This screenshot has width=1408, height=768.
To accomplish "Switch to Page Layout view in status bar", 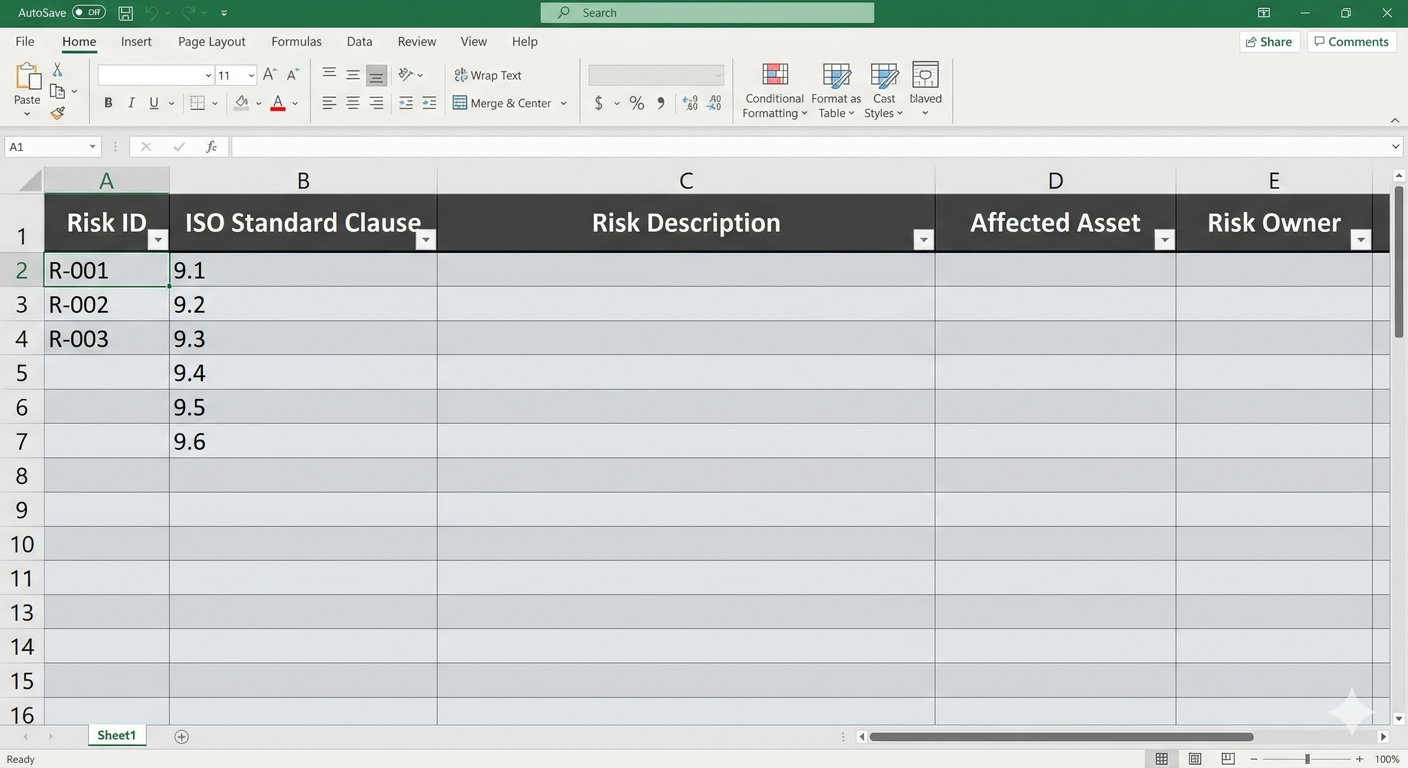I will pos(1195,759).
